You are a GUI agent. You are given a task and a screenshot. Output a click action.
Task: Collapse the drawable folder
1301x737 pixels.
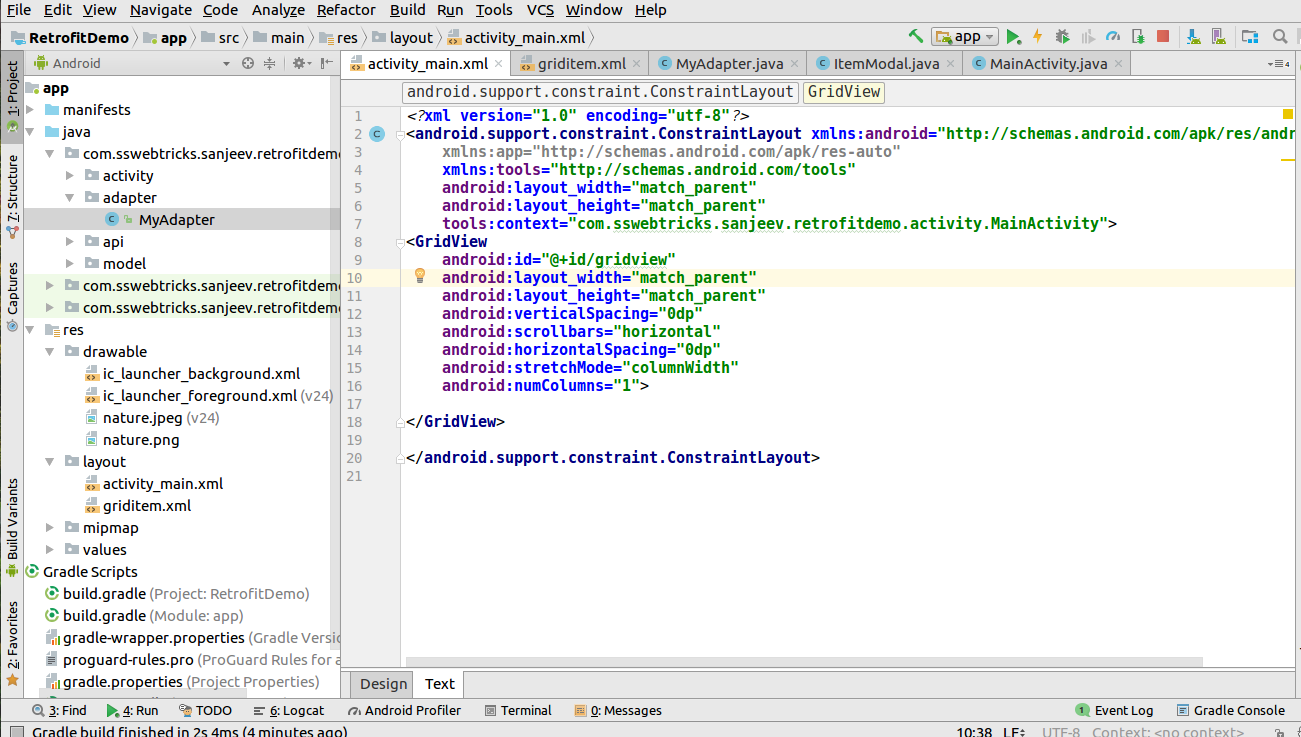50,351
